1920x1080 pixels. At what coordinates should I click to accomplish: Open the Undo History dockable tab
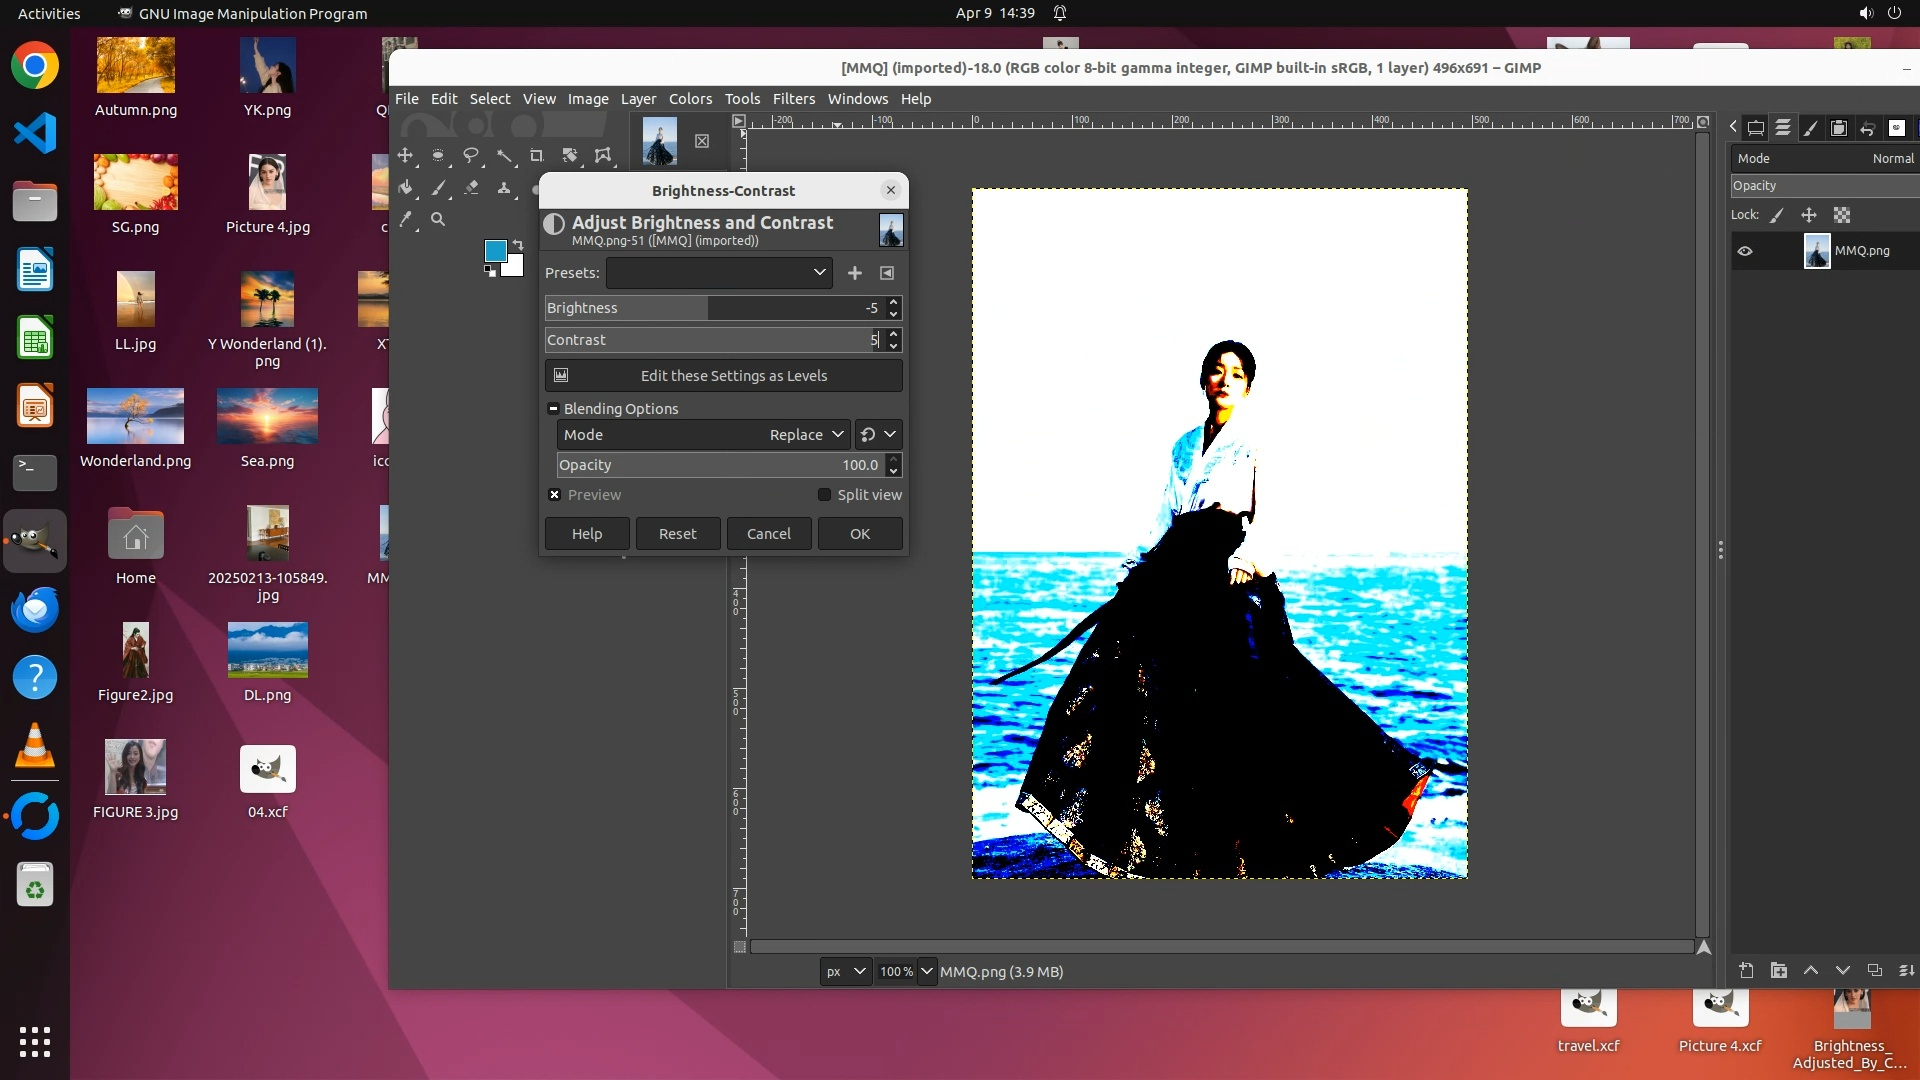point(1867,128)
